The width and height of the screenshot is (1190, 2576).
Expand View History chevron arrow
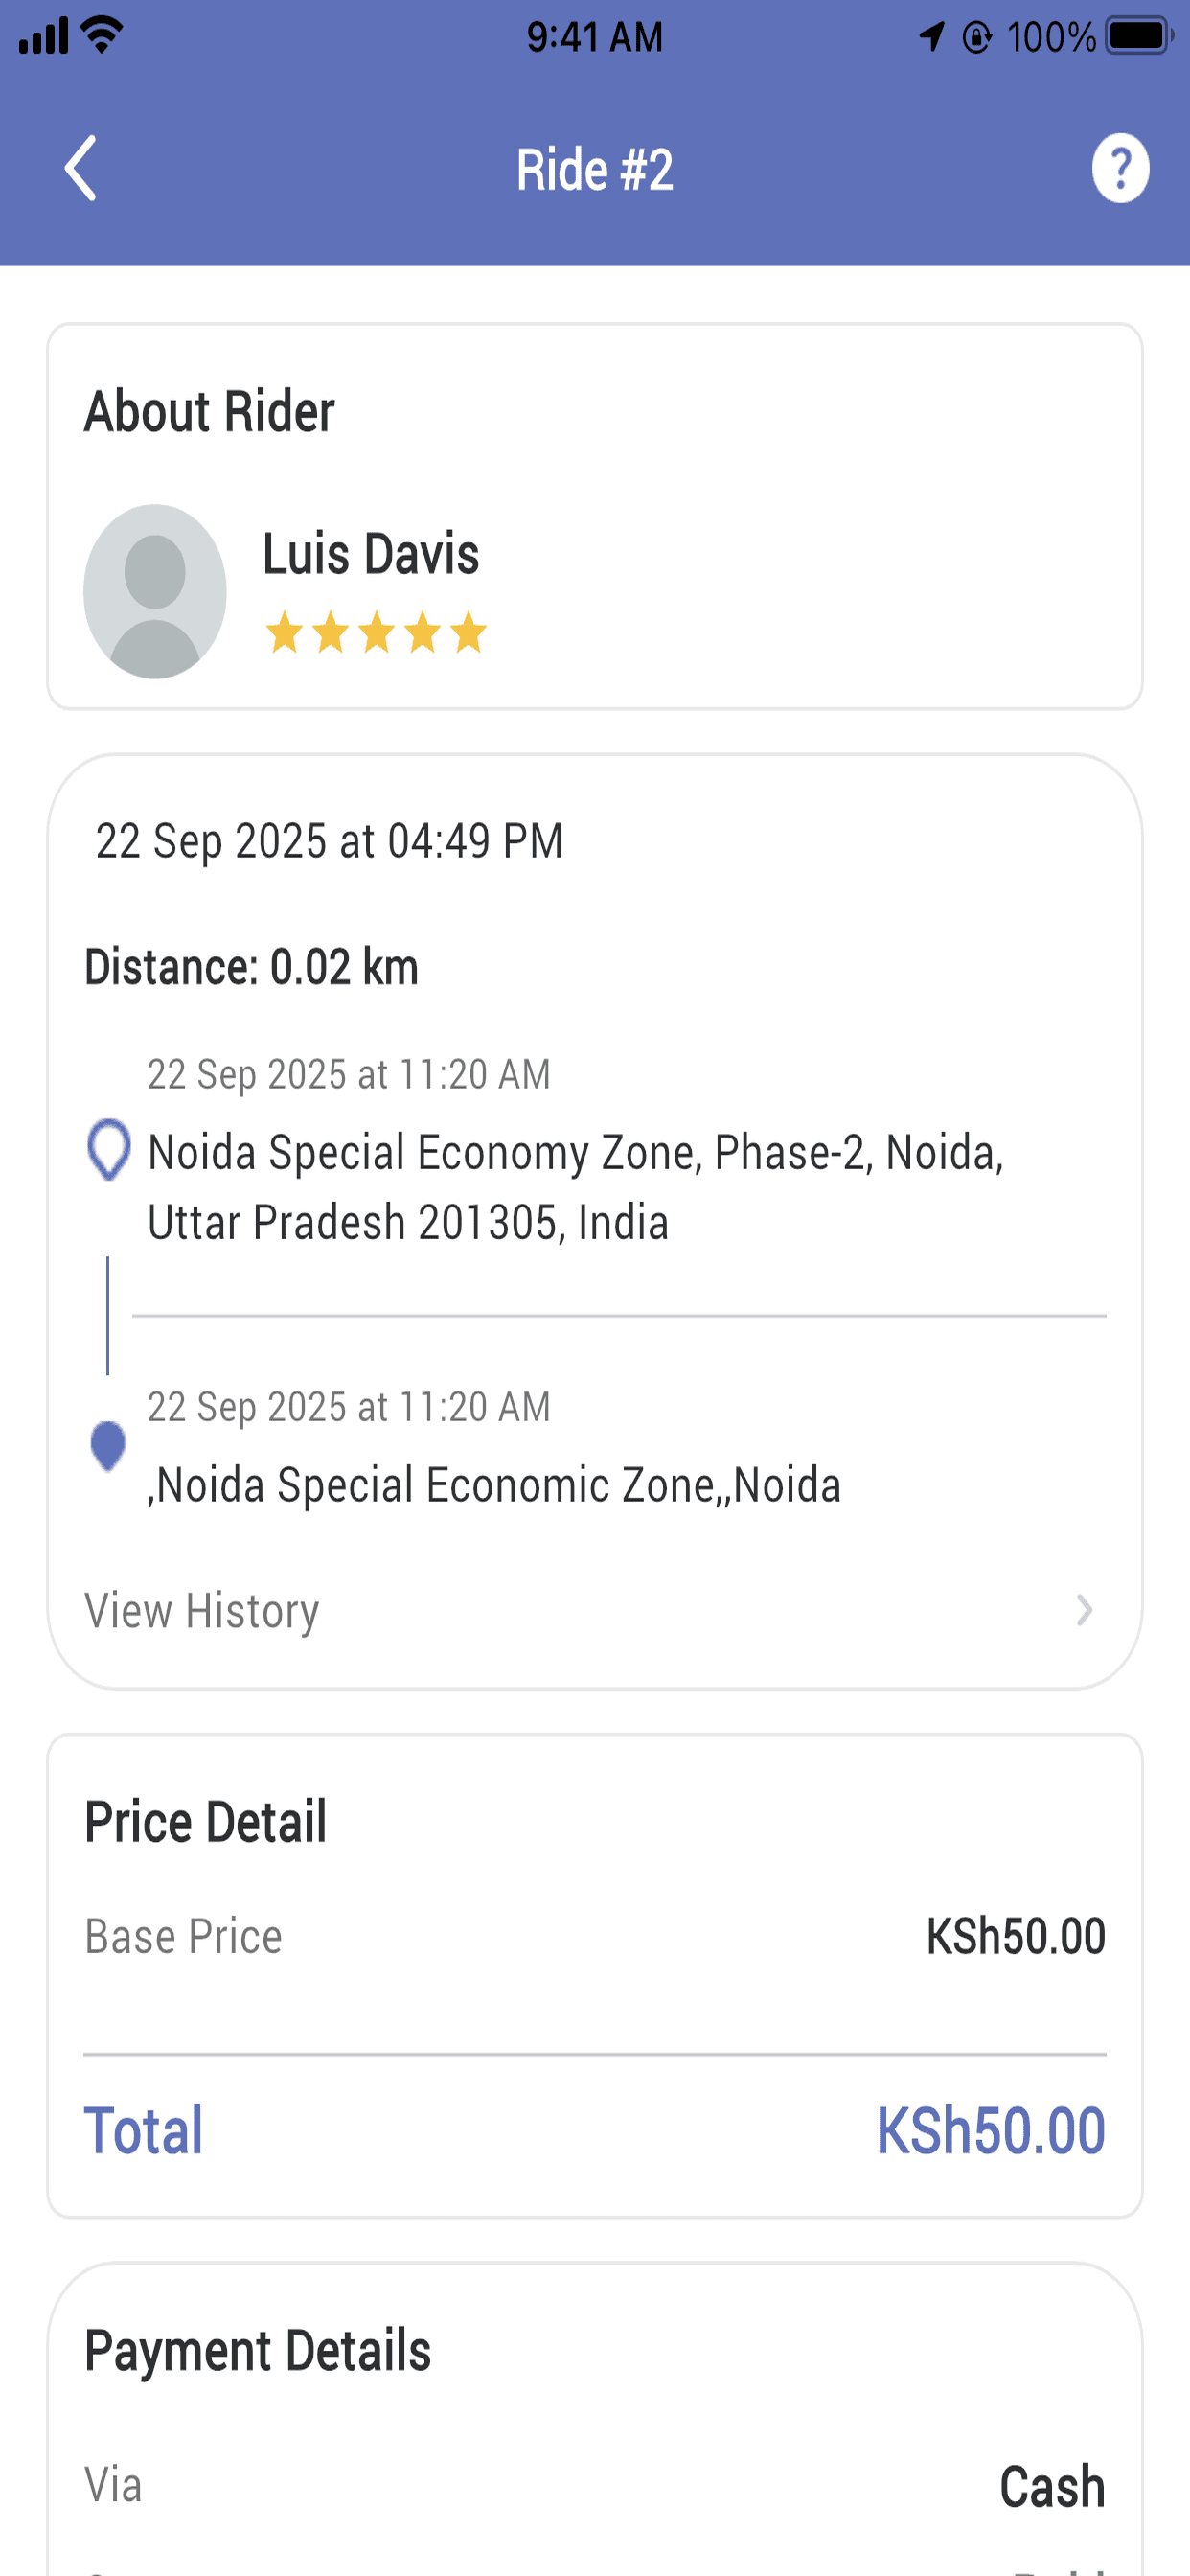1084,1610
